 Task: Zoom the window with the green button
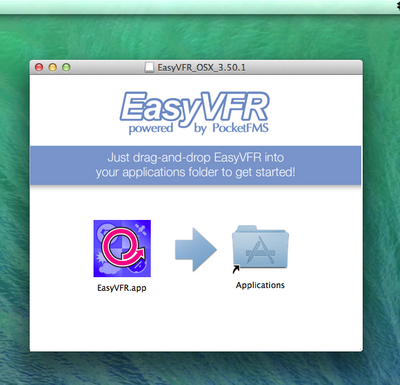click(66, 67)
